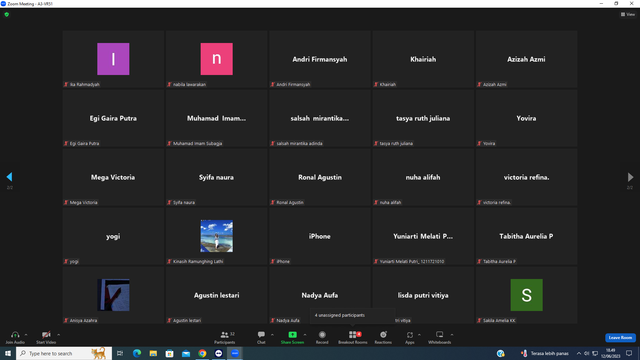The width and height of the screenshot is (640, 360).
Task: Expand video settings caret beside Start Video
Action: 59,335
